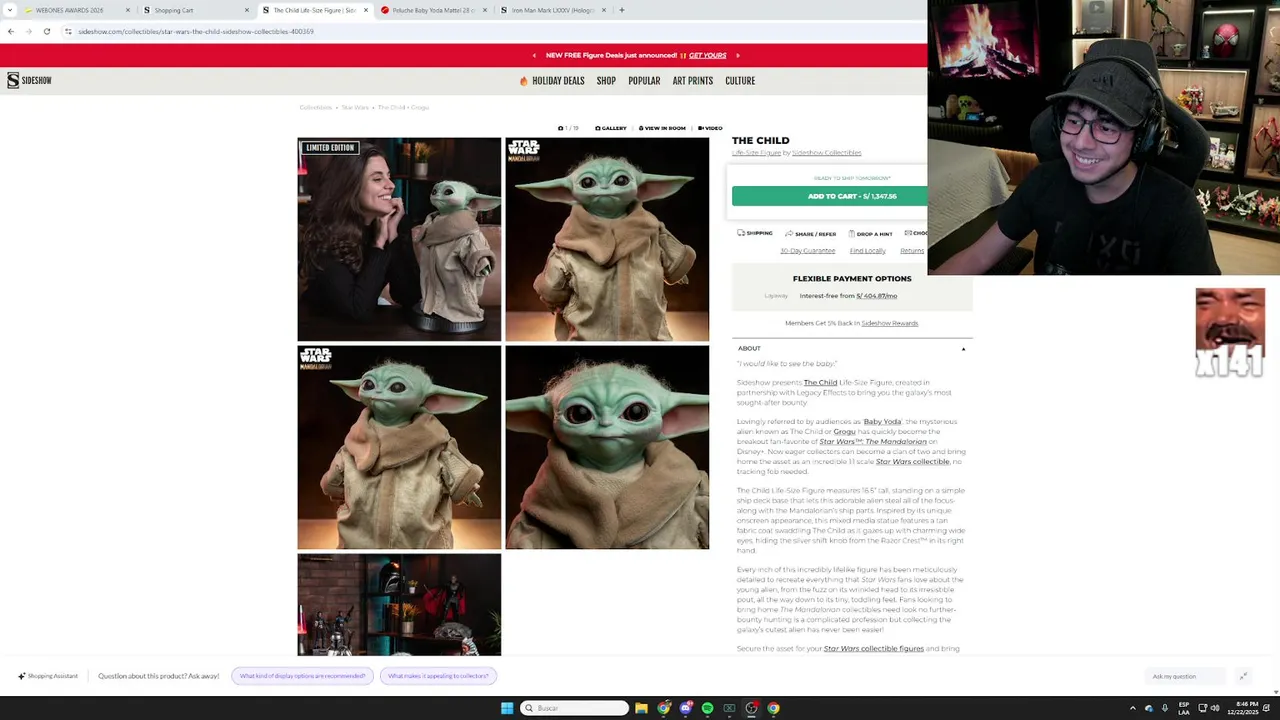The width and height of the screenshot is (1280, 720).
Task: Open the POPULAR menu
Action: coord(644,81)
